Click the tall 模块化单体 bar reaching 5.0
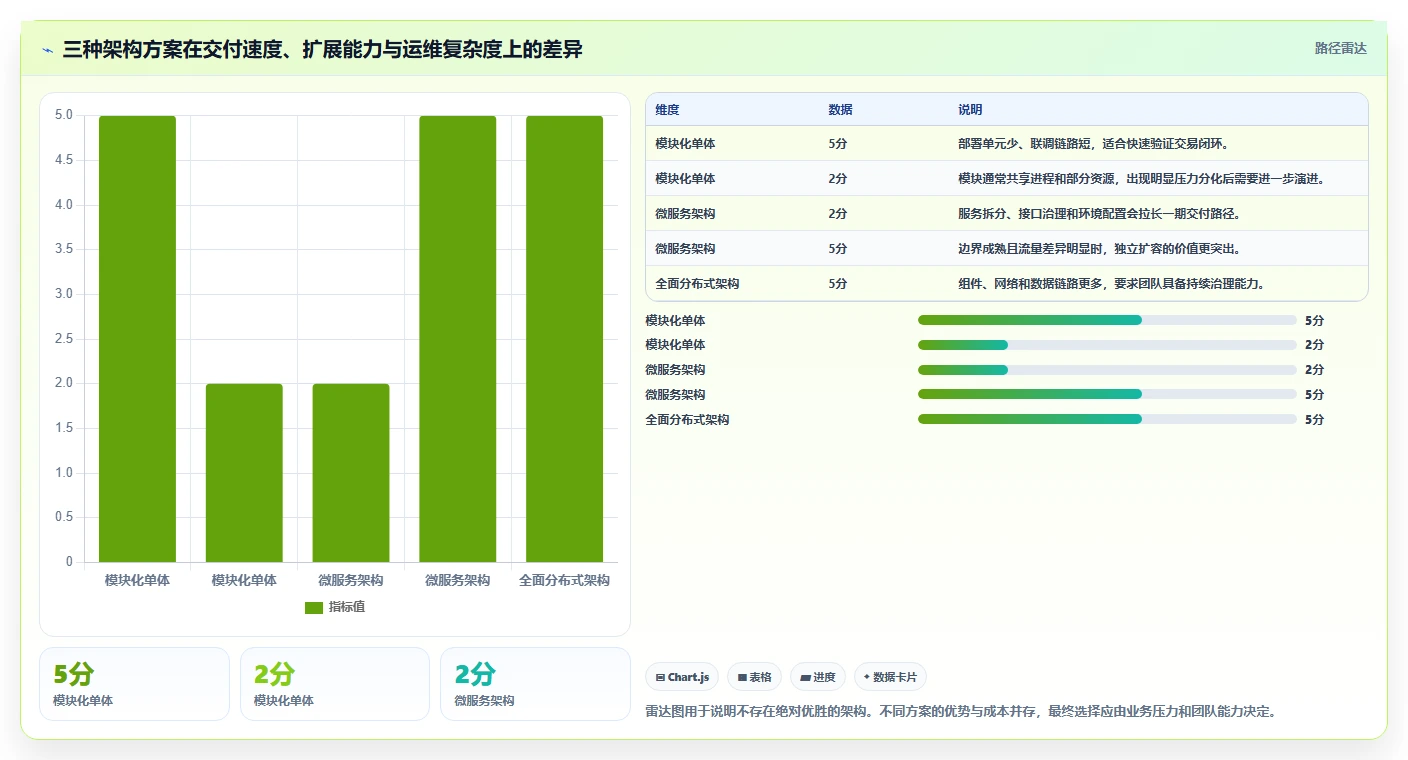Viewport: 1408px width, 760px height. tap(137, 339)
